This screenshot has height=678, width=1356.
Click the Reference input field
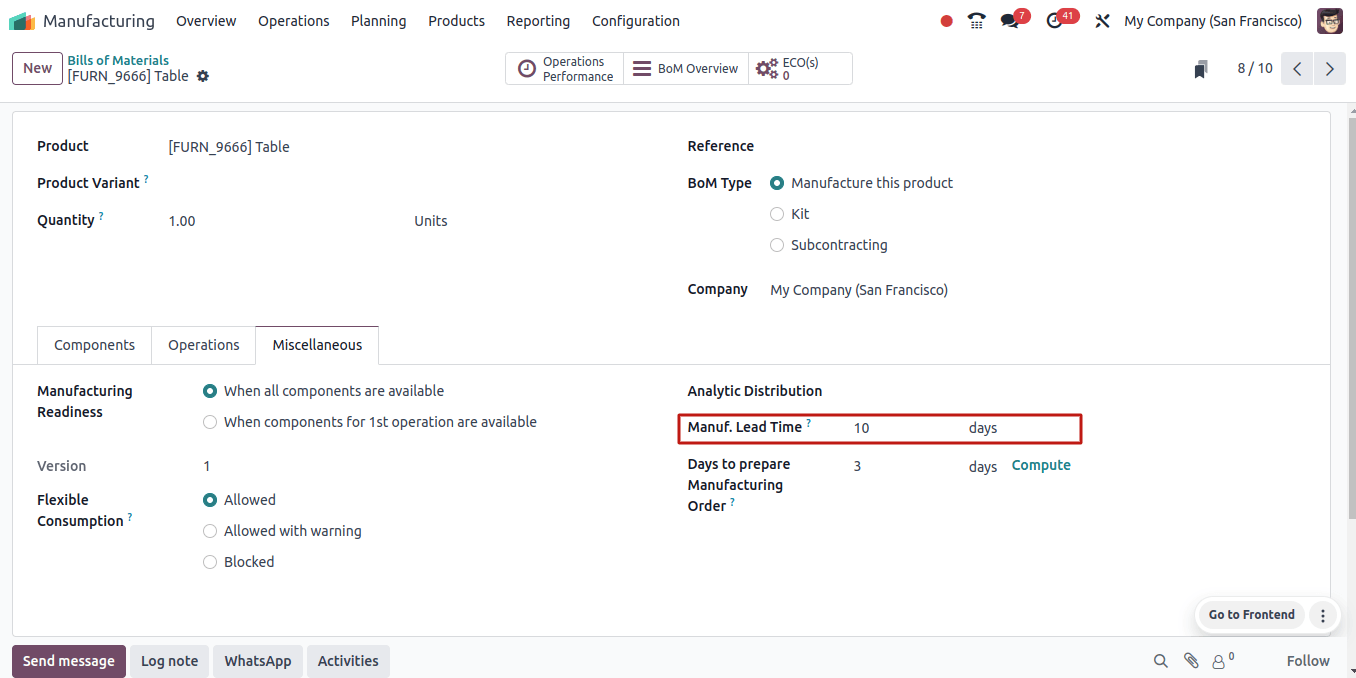point(1037,147)
